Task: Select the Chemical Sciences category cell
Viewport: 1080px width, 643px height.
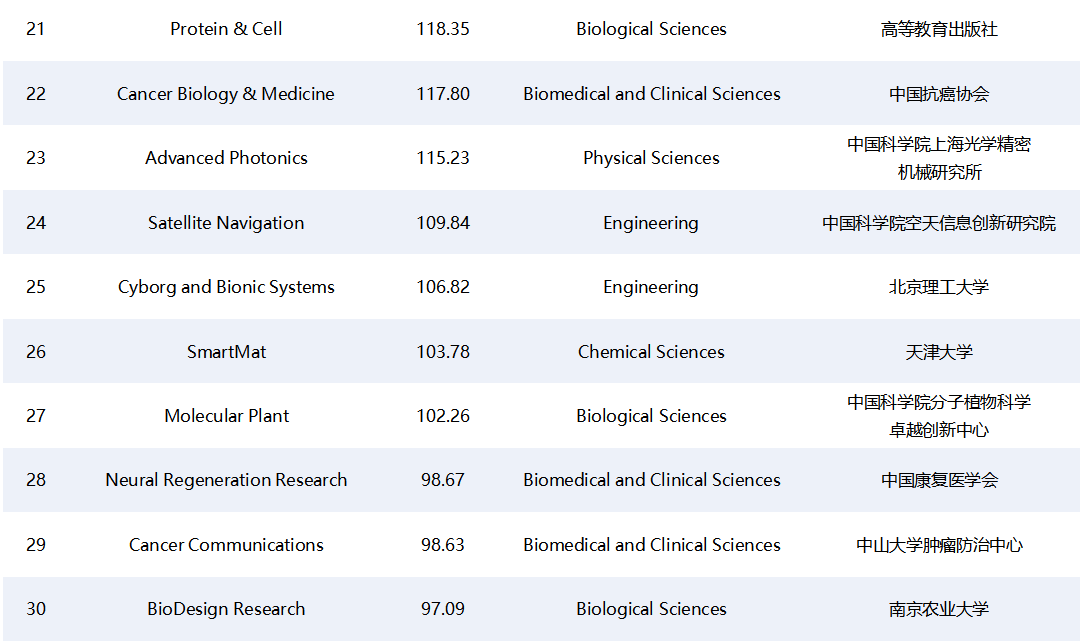Action: tap(651, 352)
